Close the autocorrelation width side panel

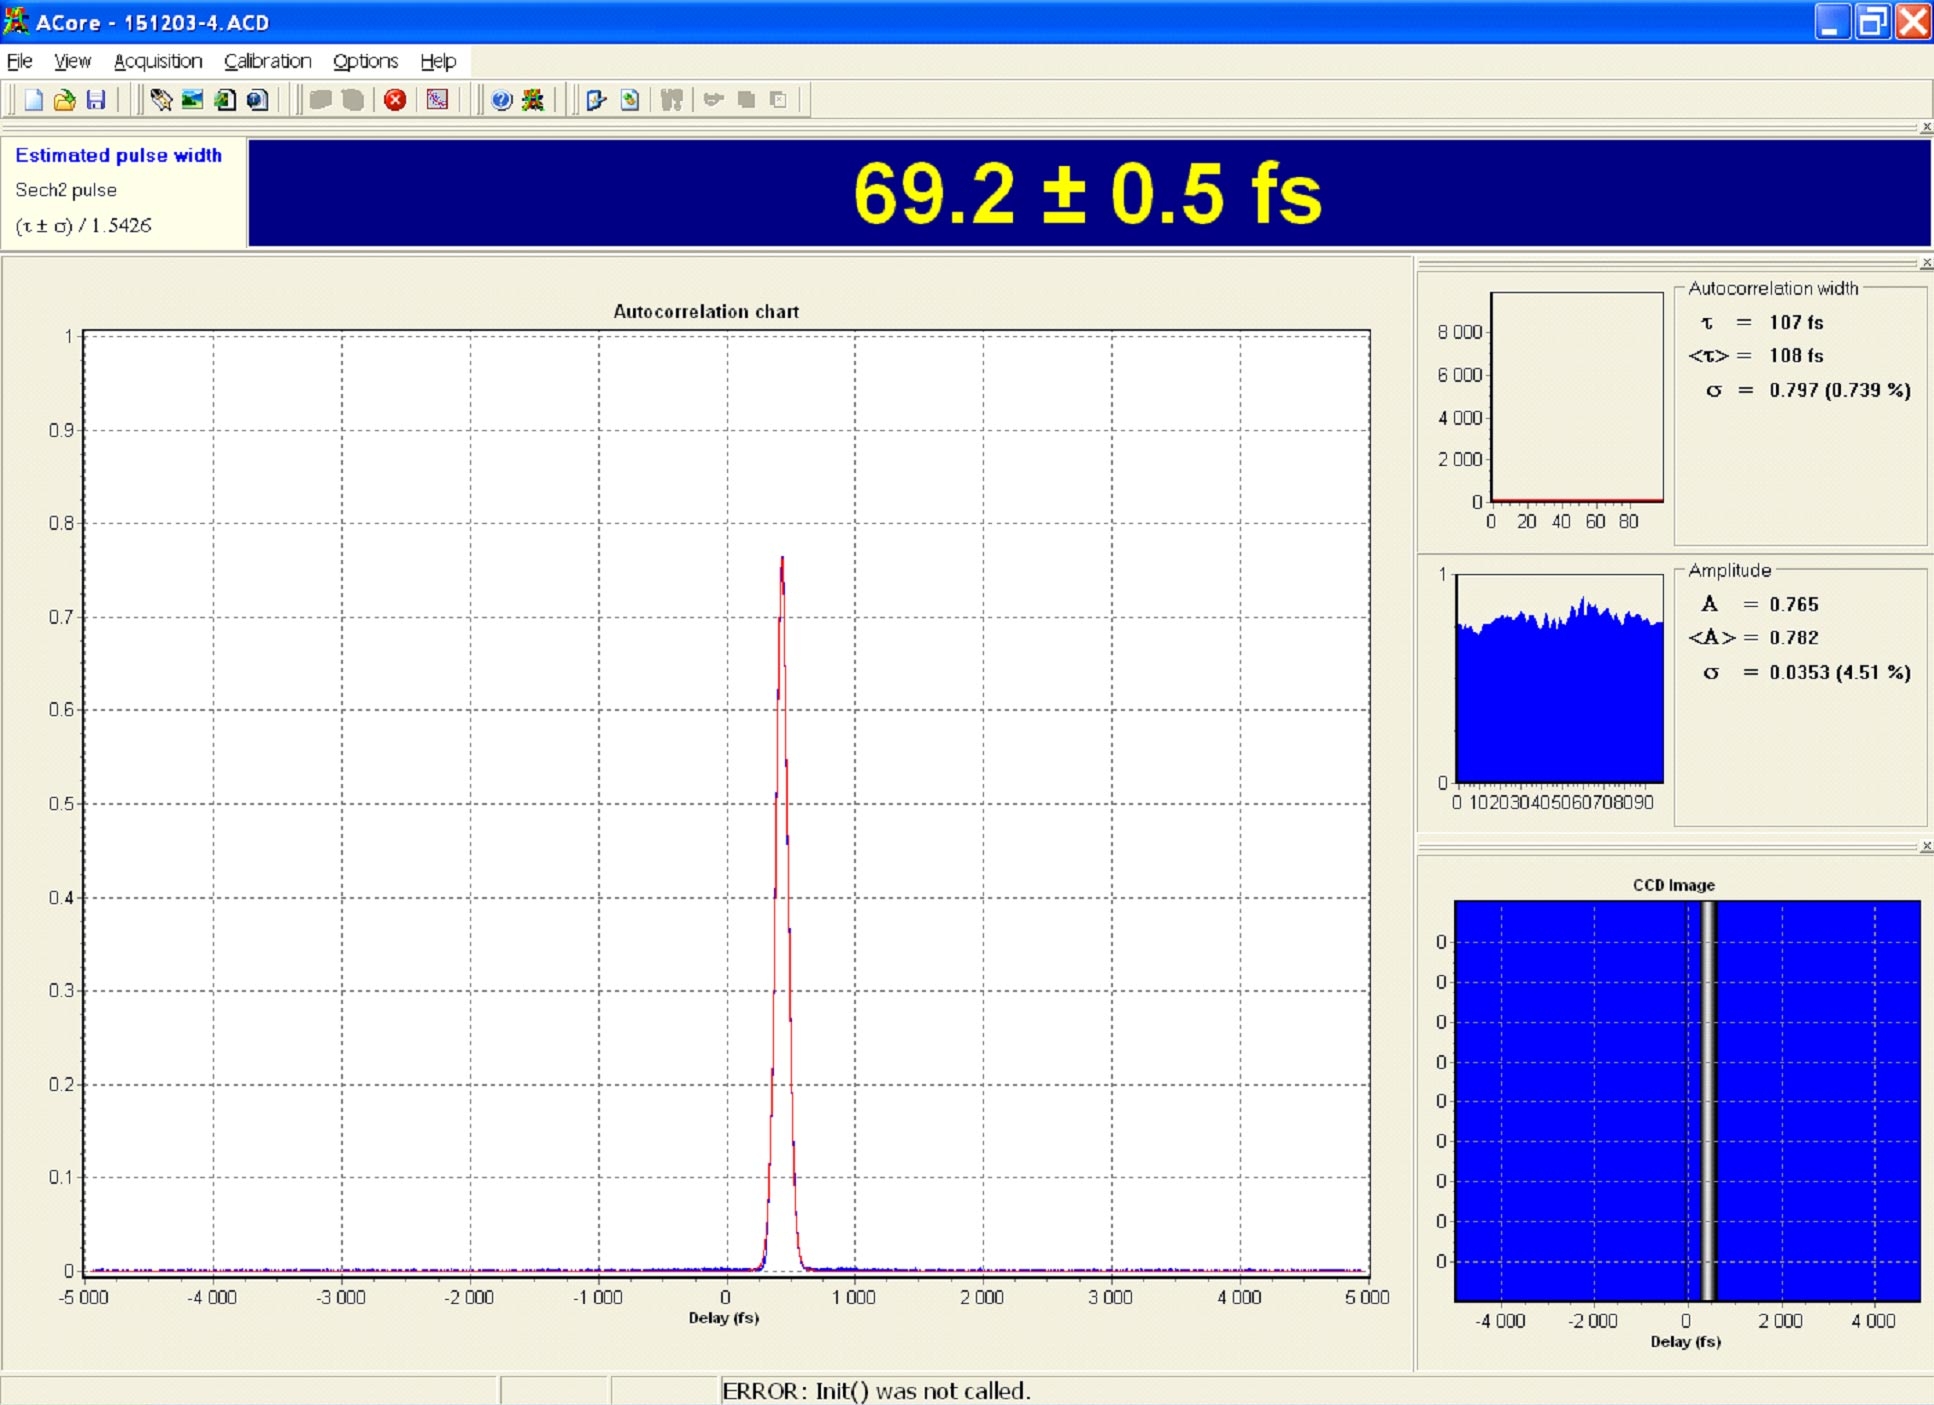point(1926,264)
